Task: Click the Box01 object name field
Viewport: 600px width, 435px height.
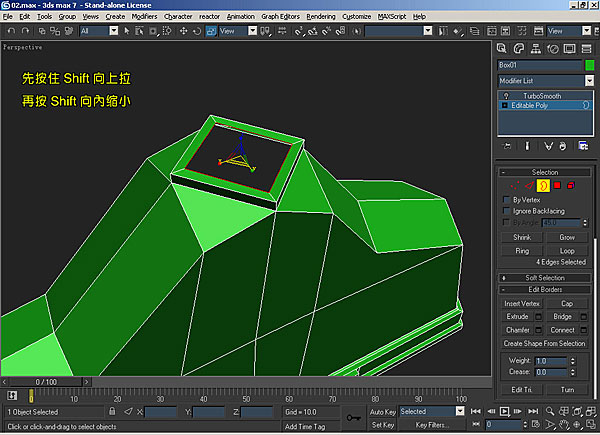Action: click(540, 65)
